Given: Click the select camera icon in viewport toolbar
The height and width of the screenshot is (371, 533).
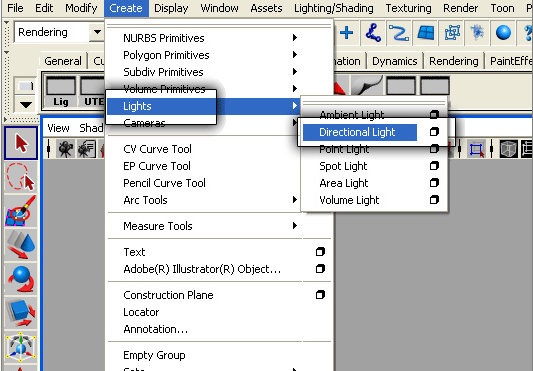Looking at the screenshot, I should (x=66, y=149).
